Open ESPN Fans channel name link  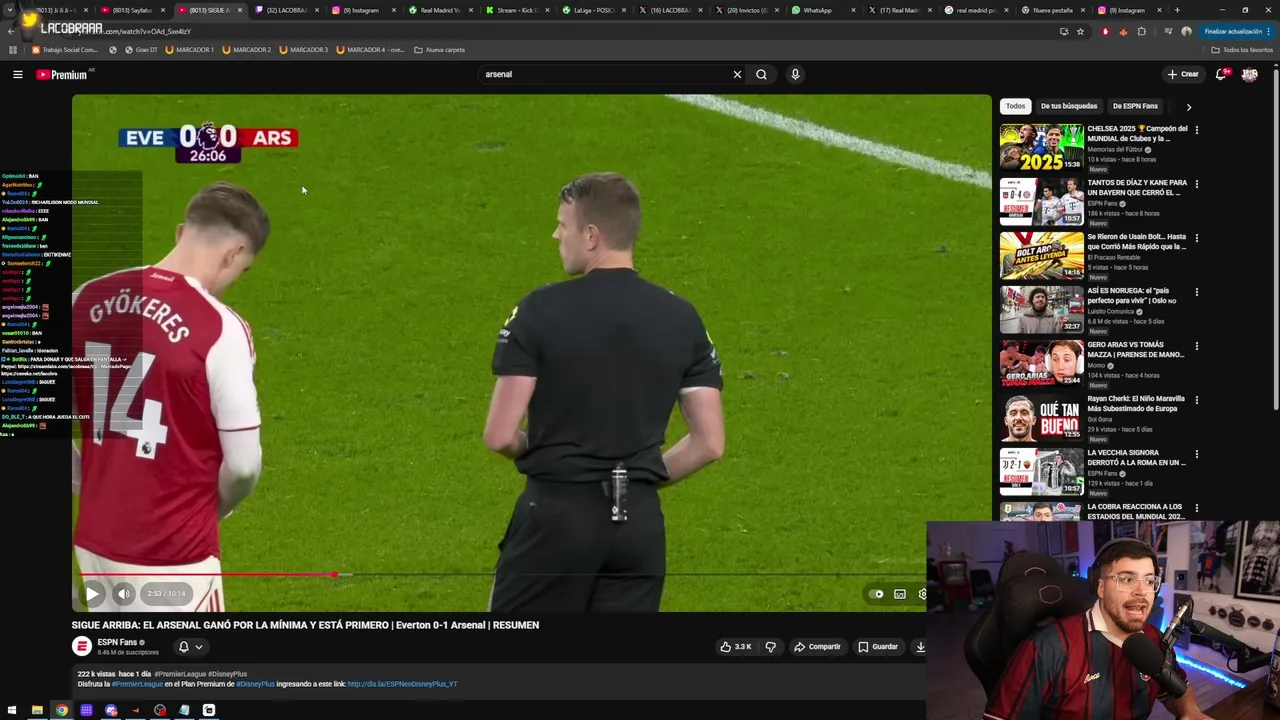117,642
